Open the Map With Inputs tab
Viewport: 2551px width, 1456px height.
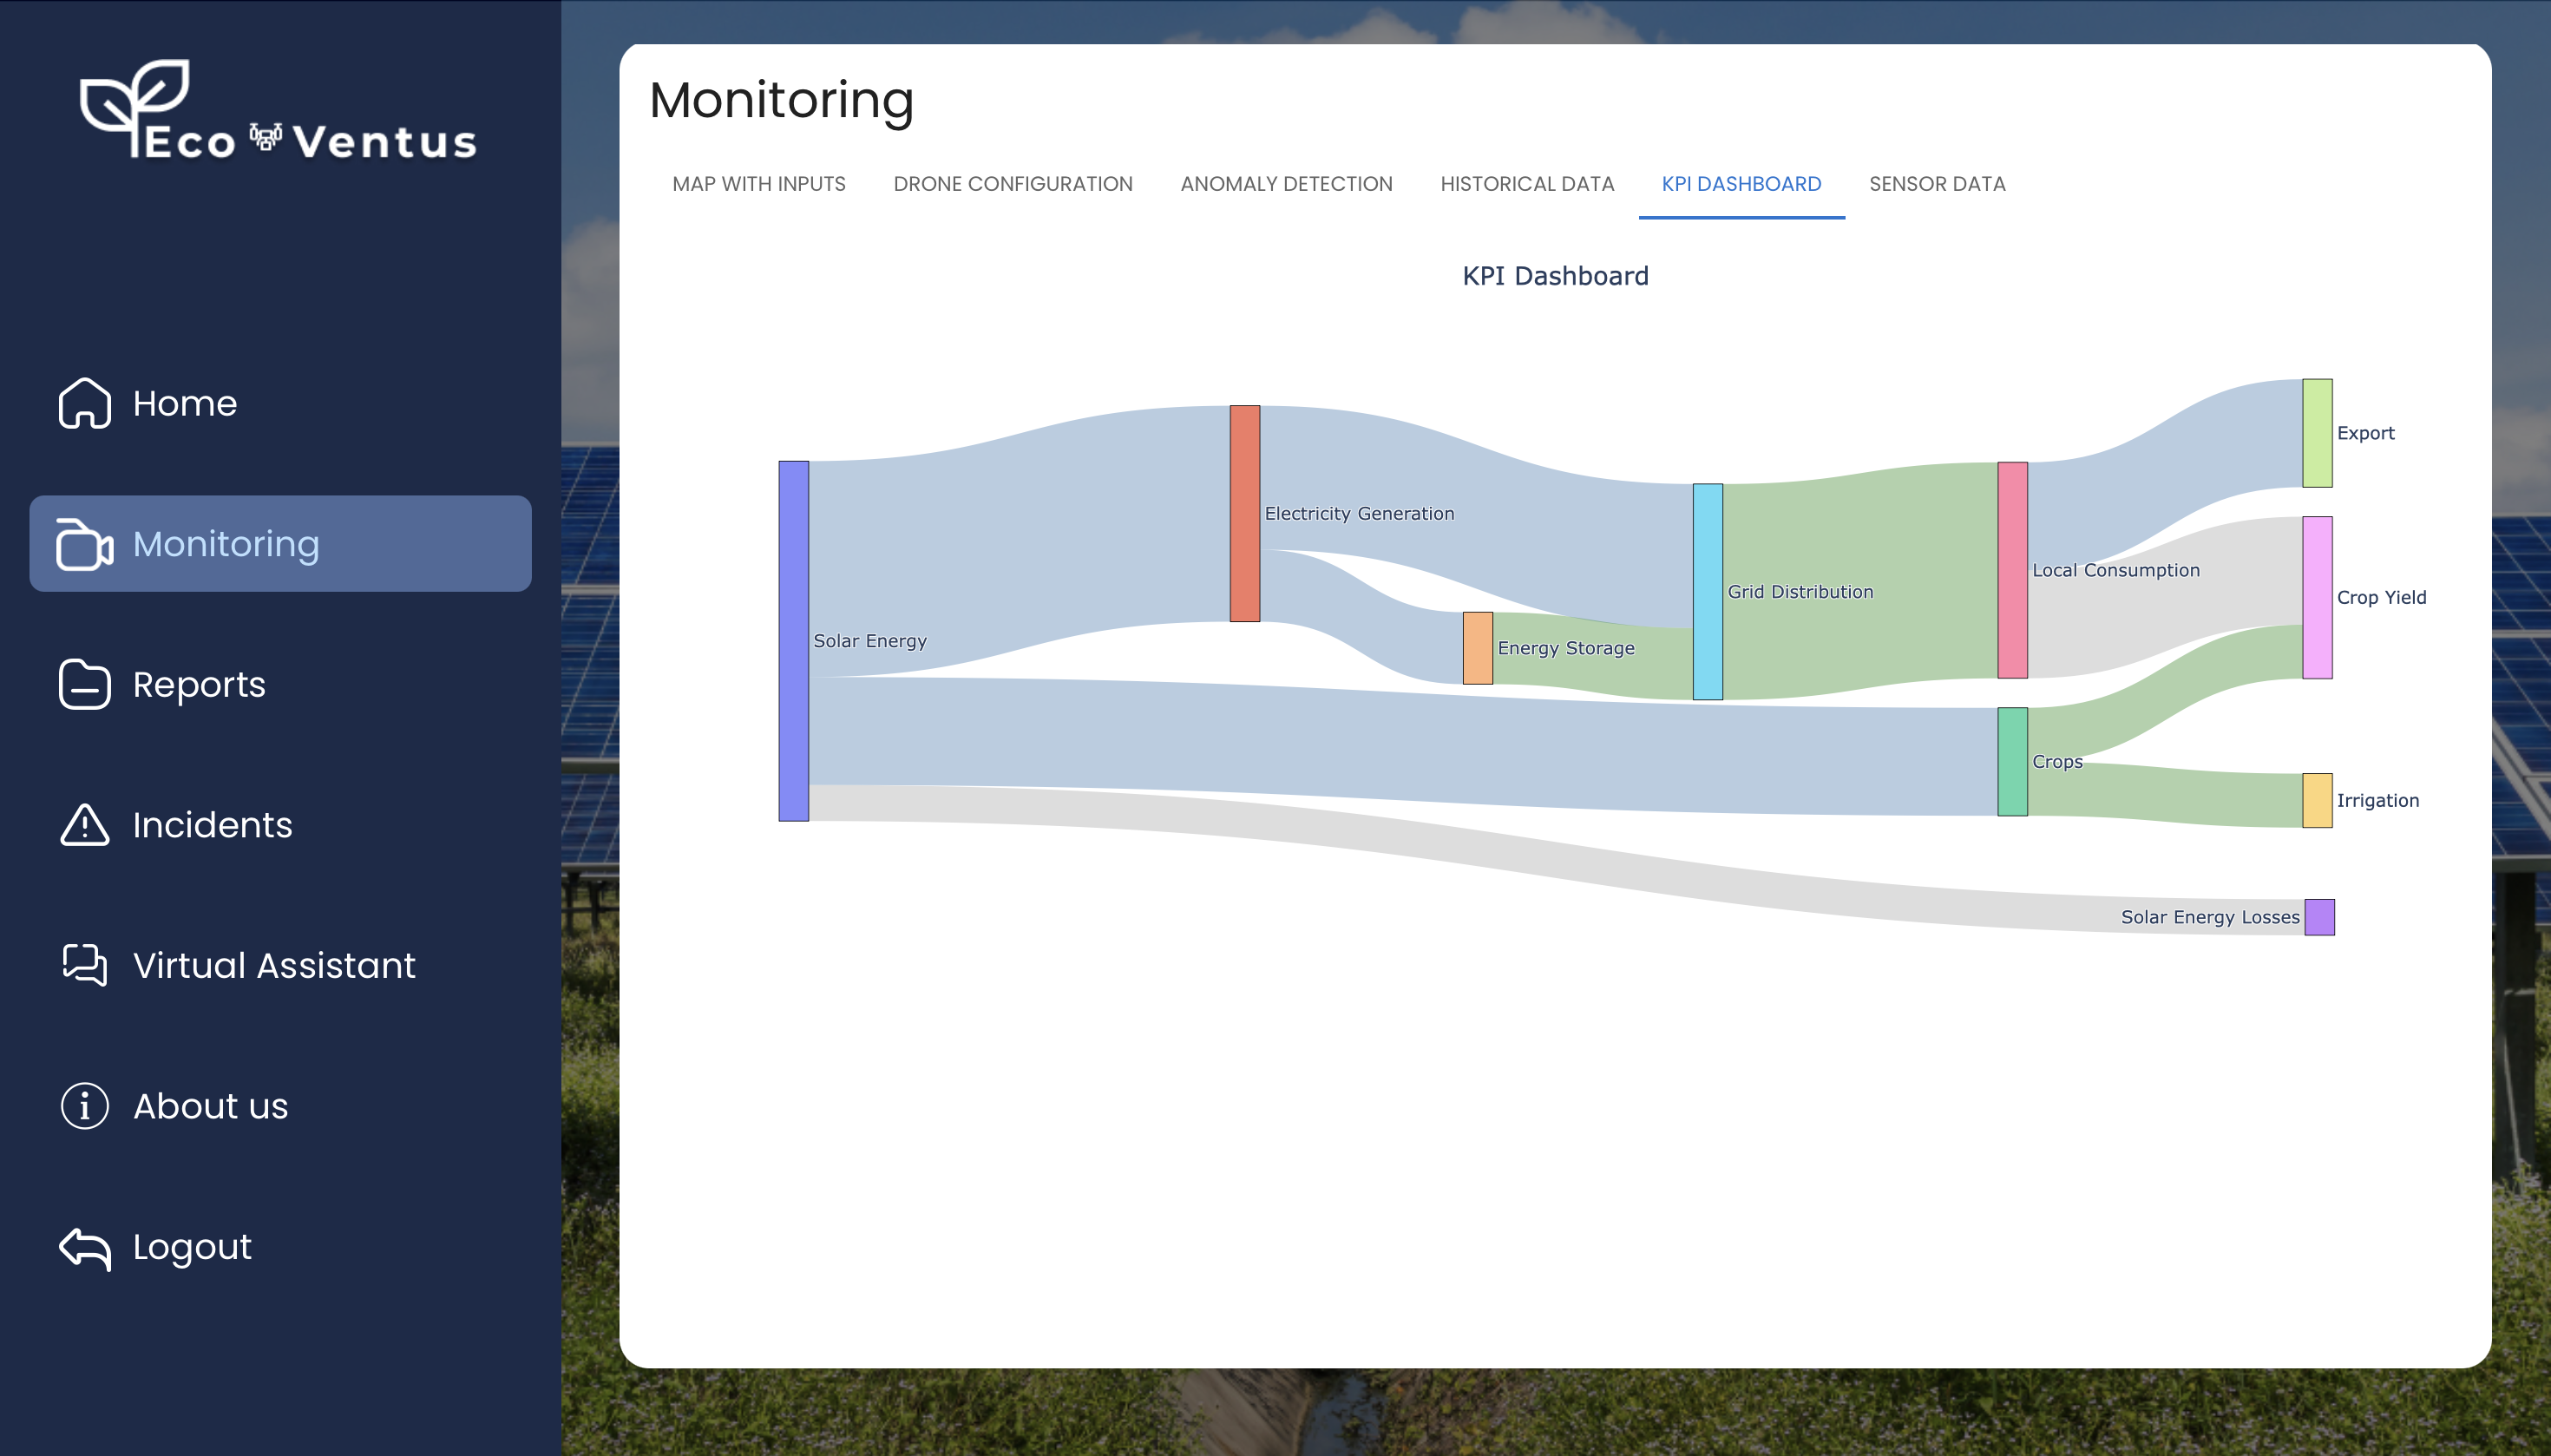(x=758, y=184)
